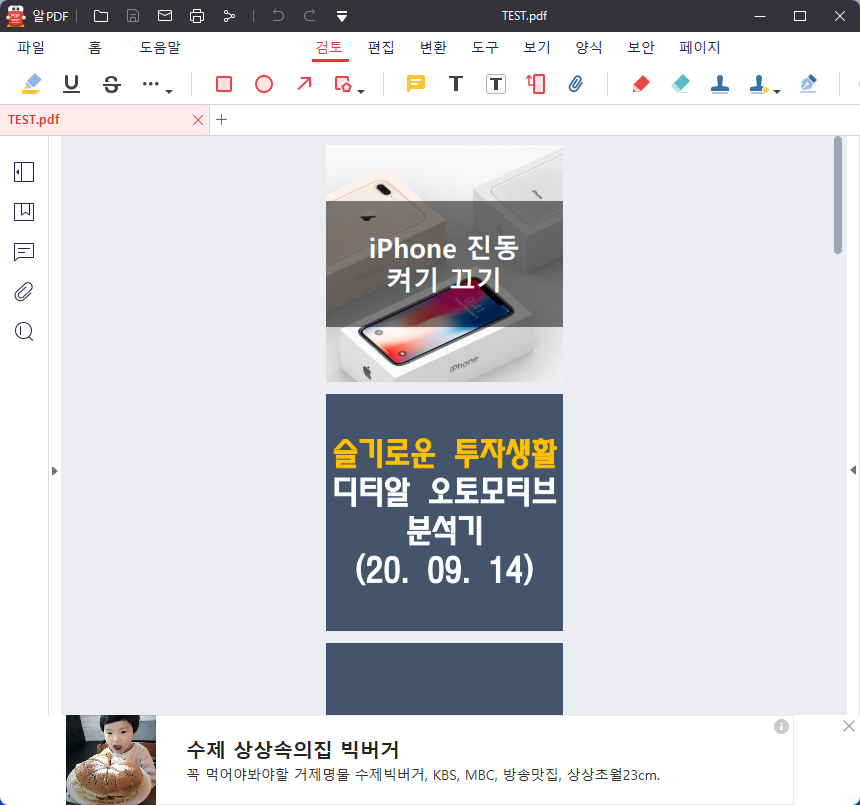
Task: Select the red rectangle shape tool
Action: tap(224, 84)
